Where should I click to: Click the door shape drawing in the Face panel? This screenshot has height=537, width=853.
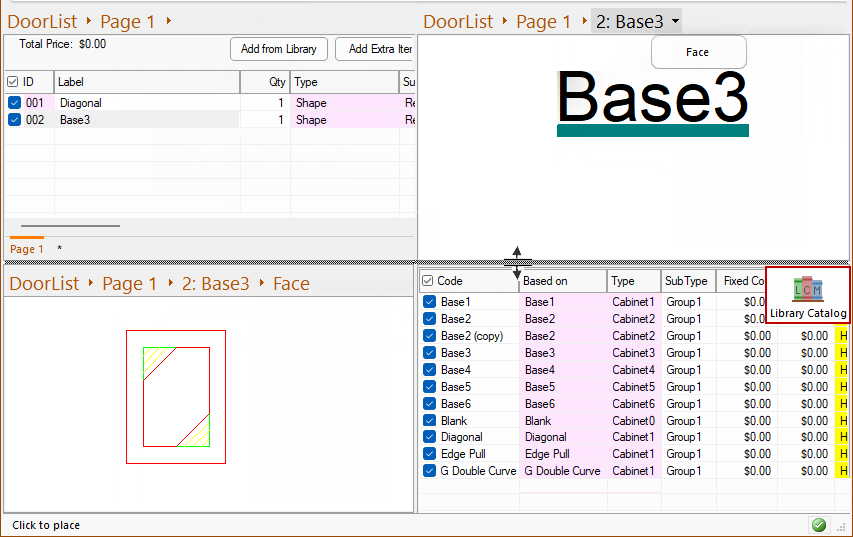(x=176, y=397)
